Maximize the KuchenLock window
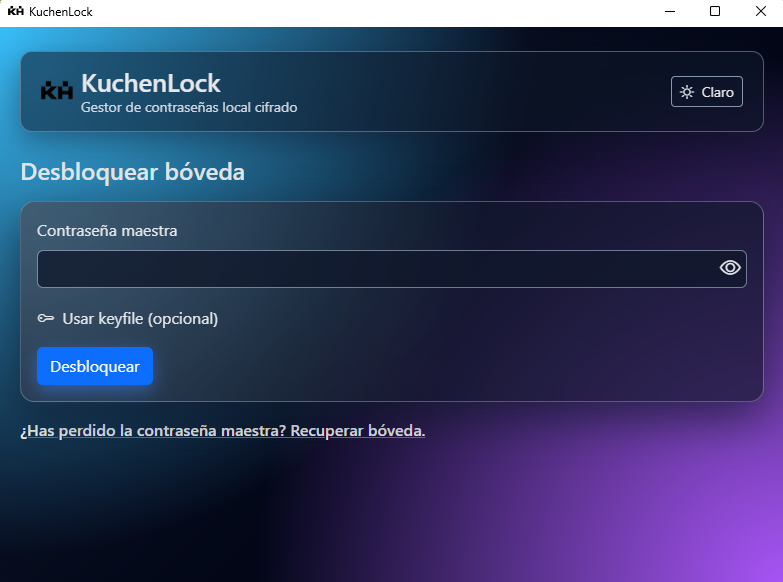 point(715,12)
